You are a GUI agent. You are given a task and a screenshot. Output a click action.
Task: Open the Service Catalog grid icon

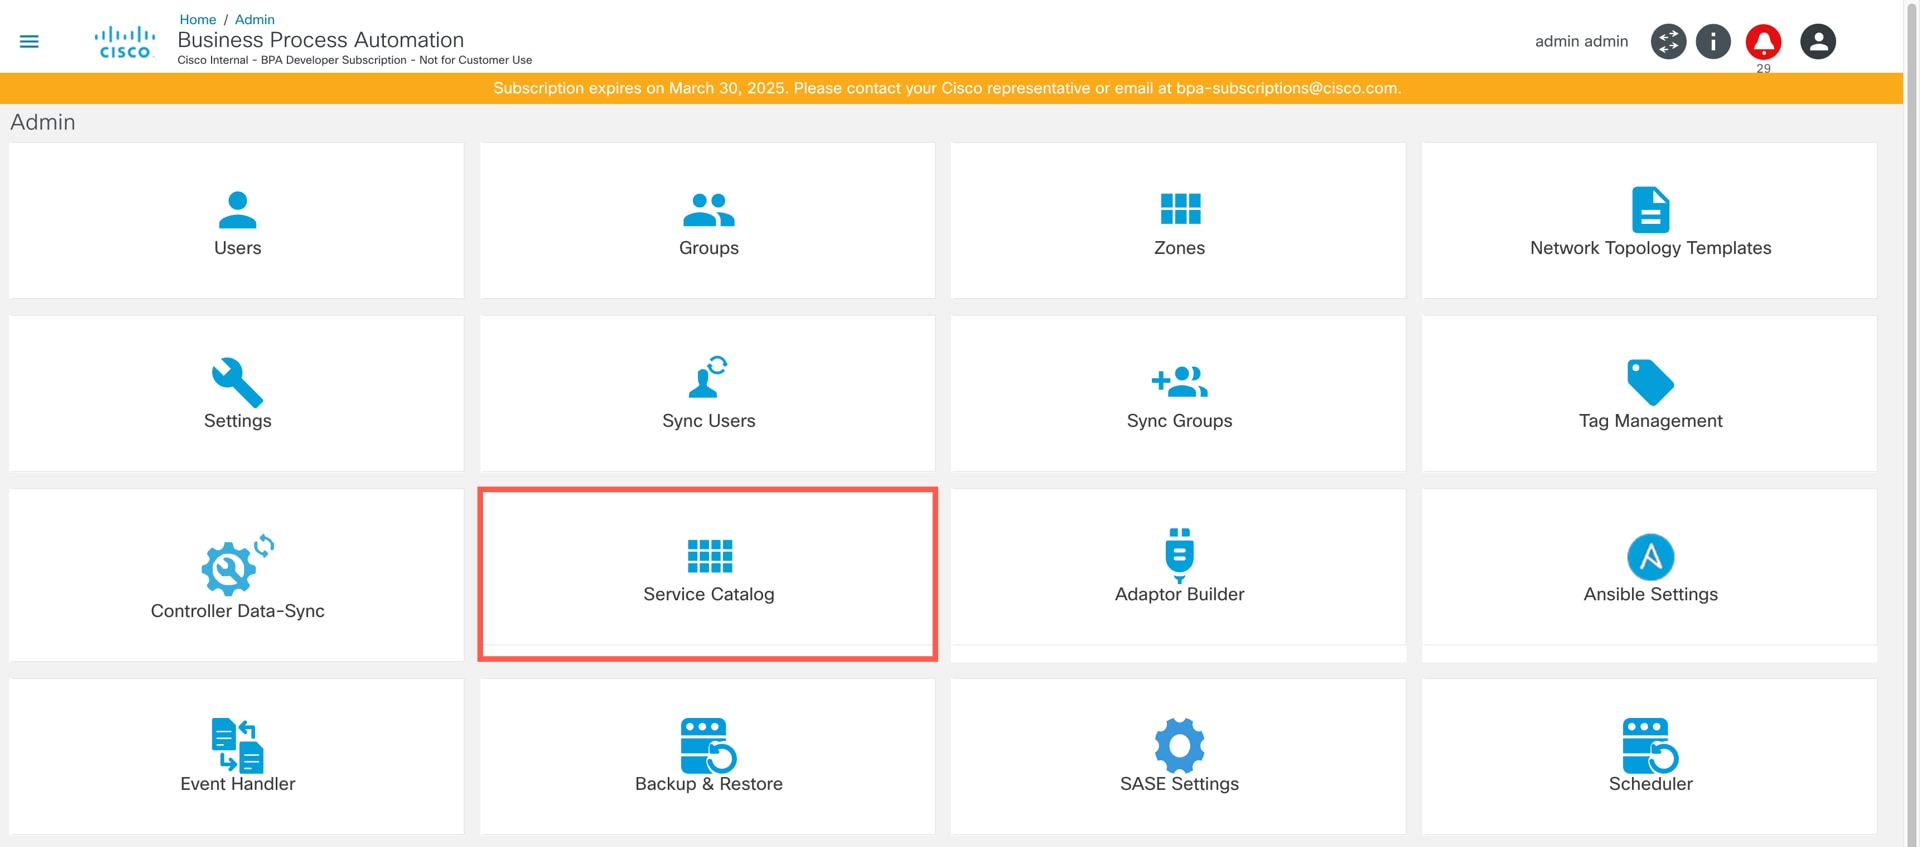tap(710, 555)
